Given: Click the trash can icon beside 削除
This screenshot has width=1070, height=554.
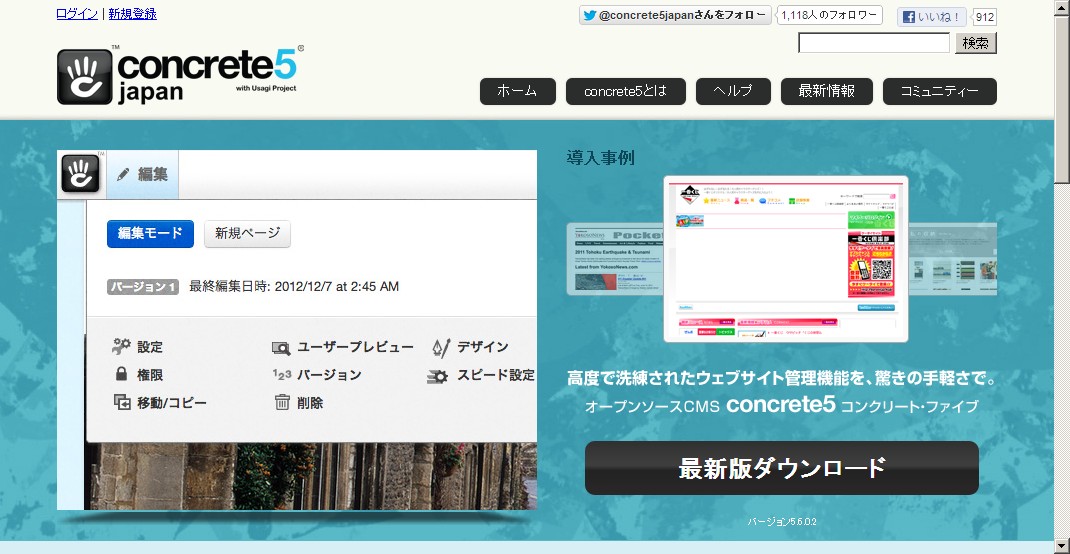Looking at the screenshot, I should coord(282,403).
